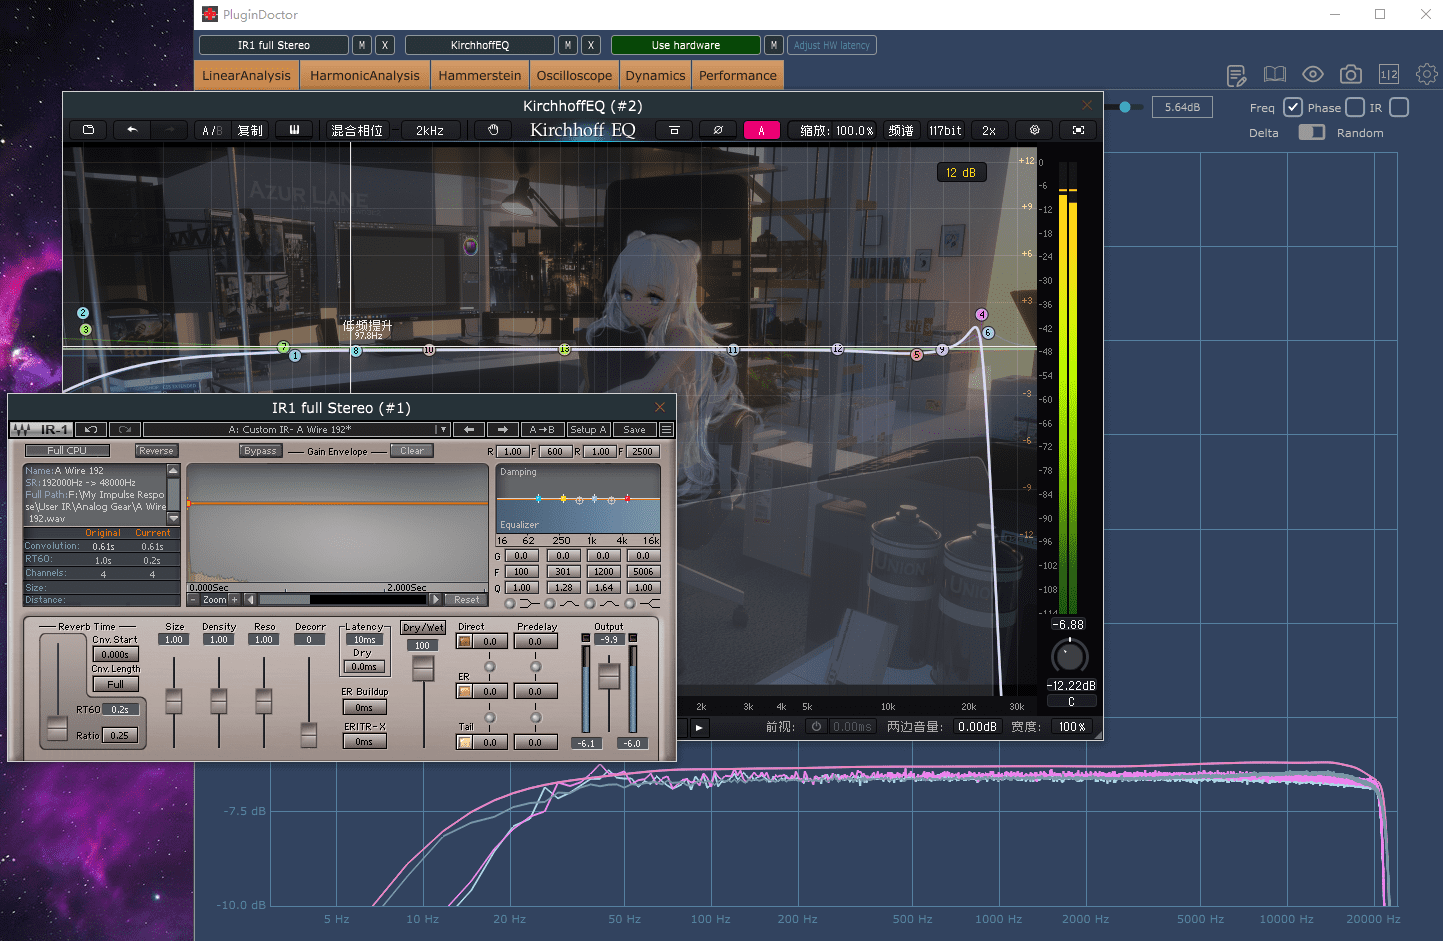Click eye icon in PluginDoctor toolbar
Image resolution: width=1443 pixels, height=941 pixels.
[1313, 75]
